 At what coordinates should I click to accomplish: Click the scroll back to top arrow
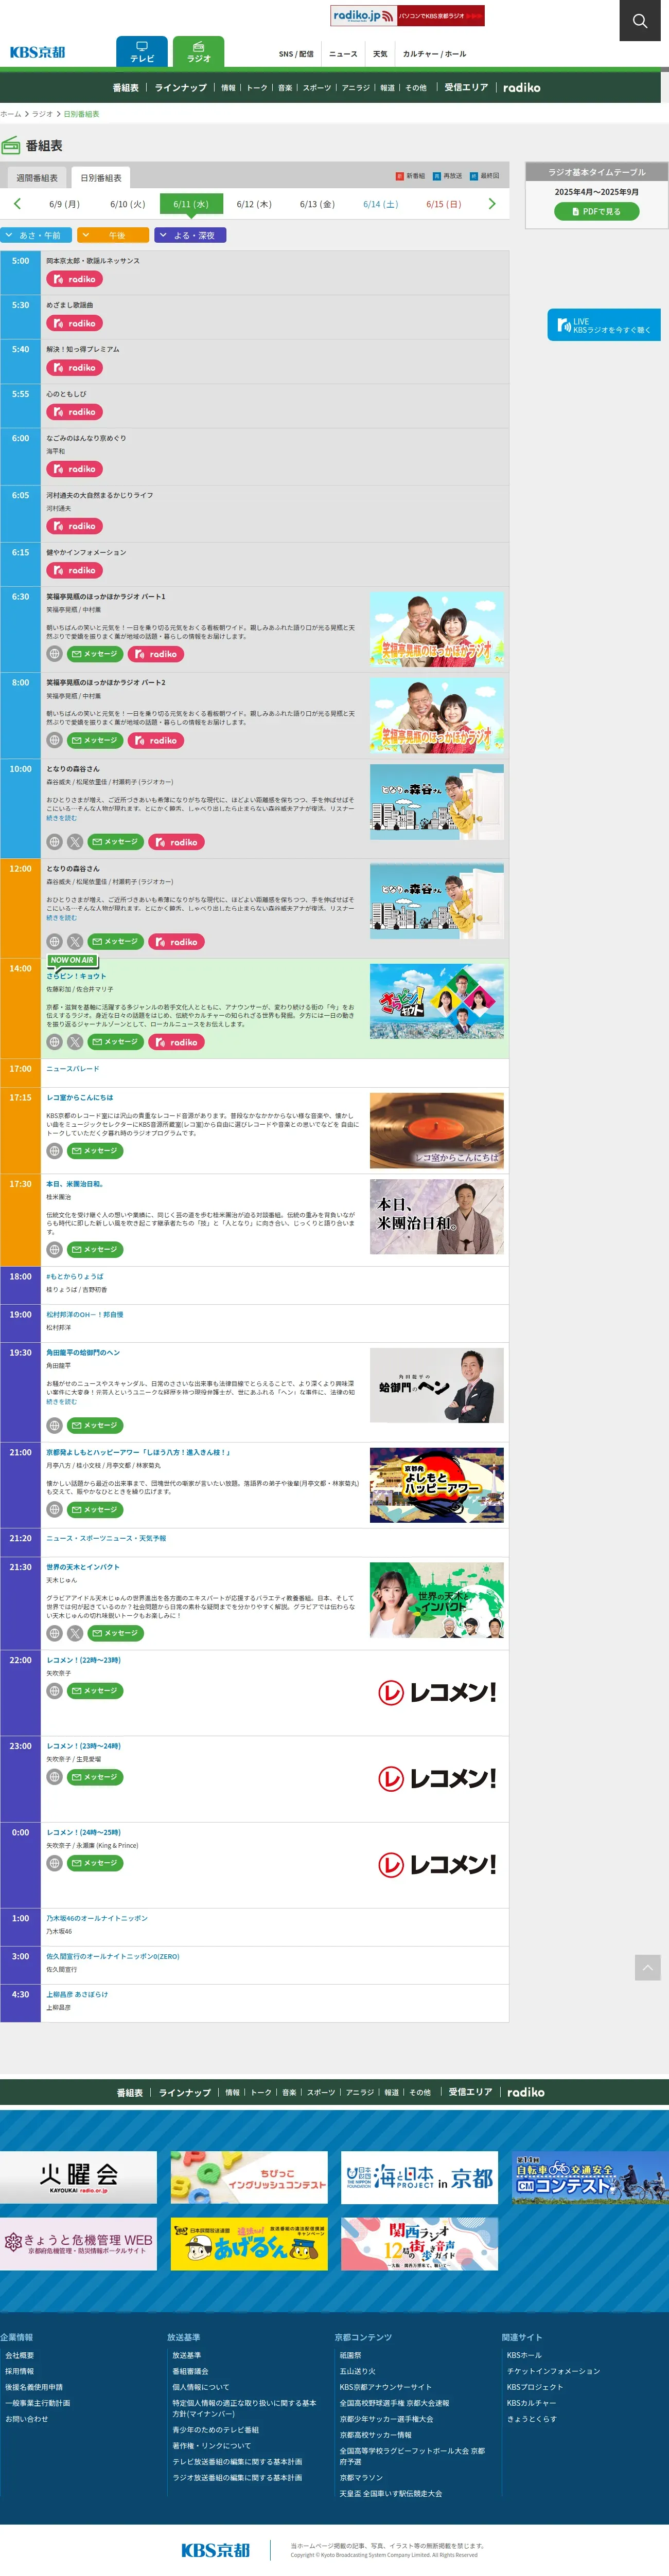click(x=648, y=1968)
